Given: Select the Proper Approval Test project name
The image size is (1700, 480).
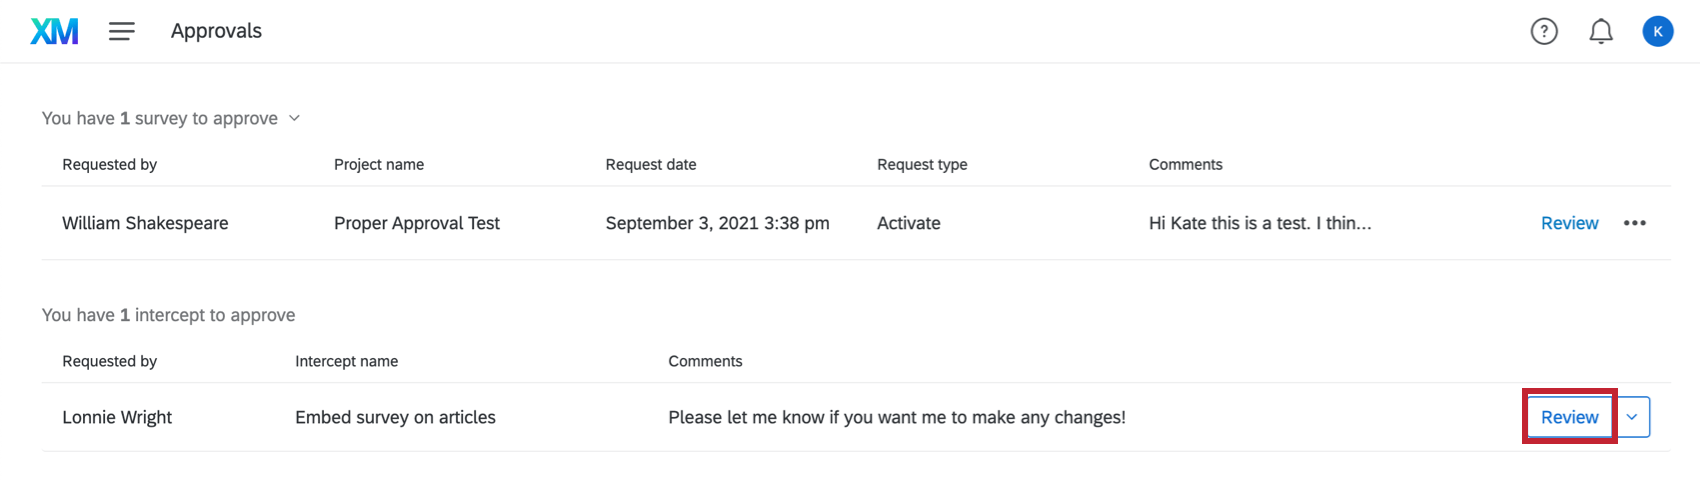Looking at the screenshot, I should click(x=416, y=223).
